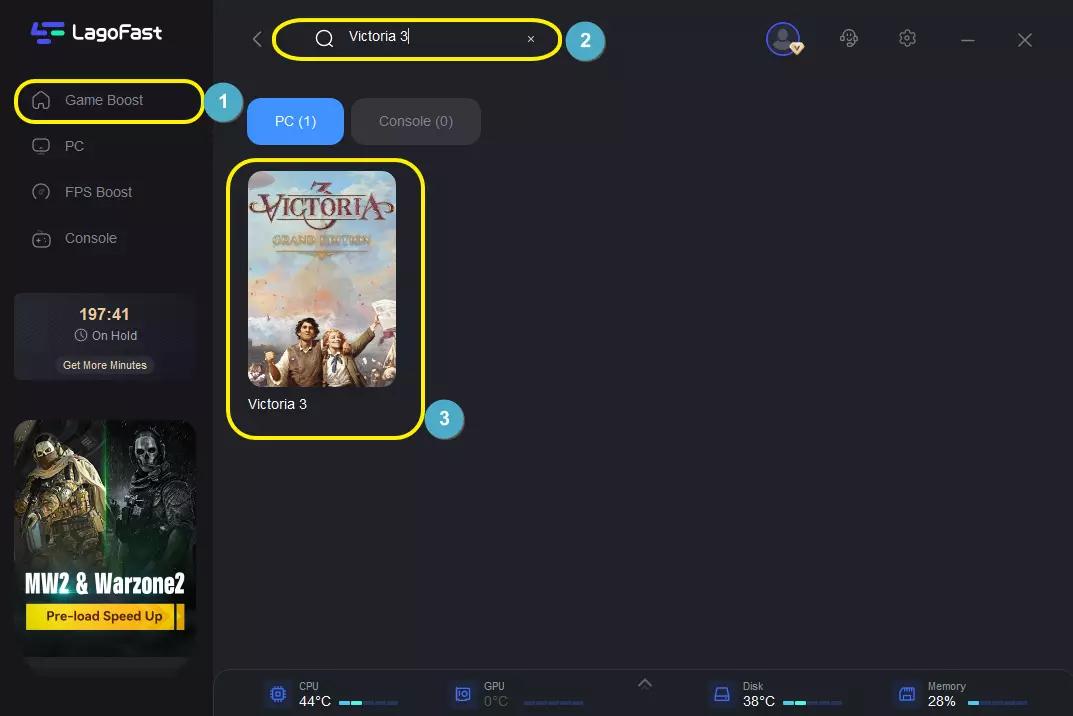Click the LagoFast logo
Viewport: 1073px width, 716px height.
pos(96,32)
